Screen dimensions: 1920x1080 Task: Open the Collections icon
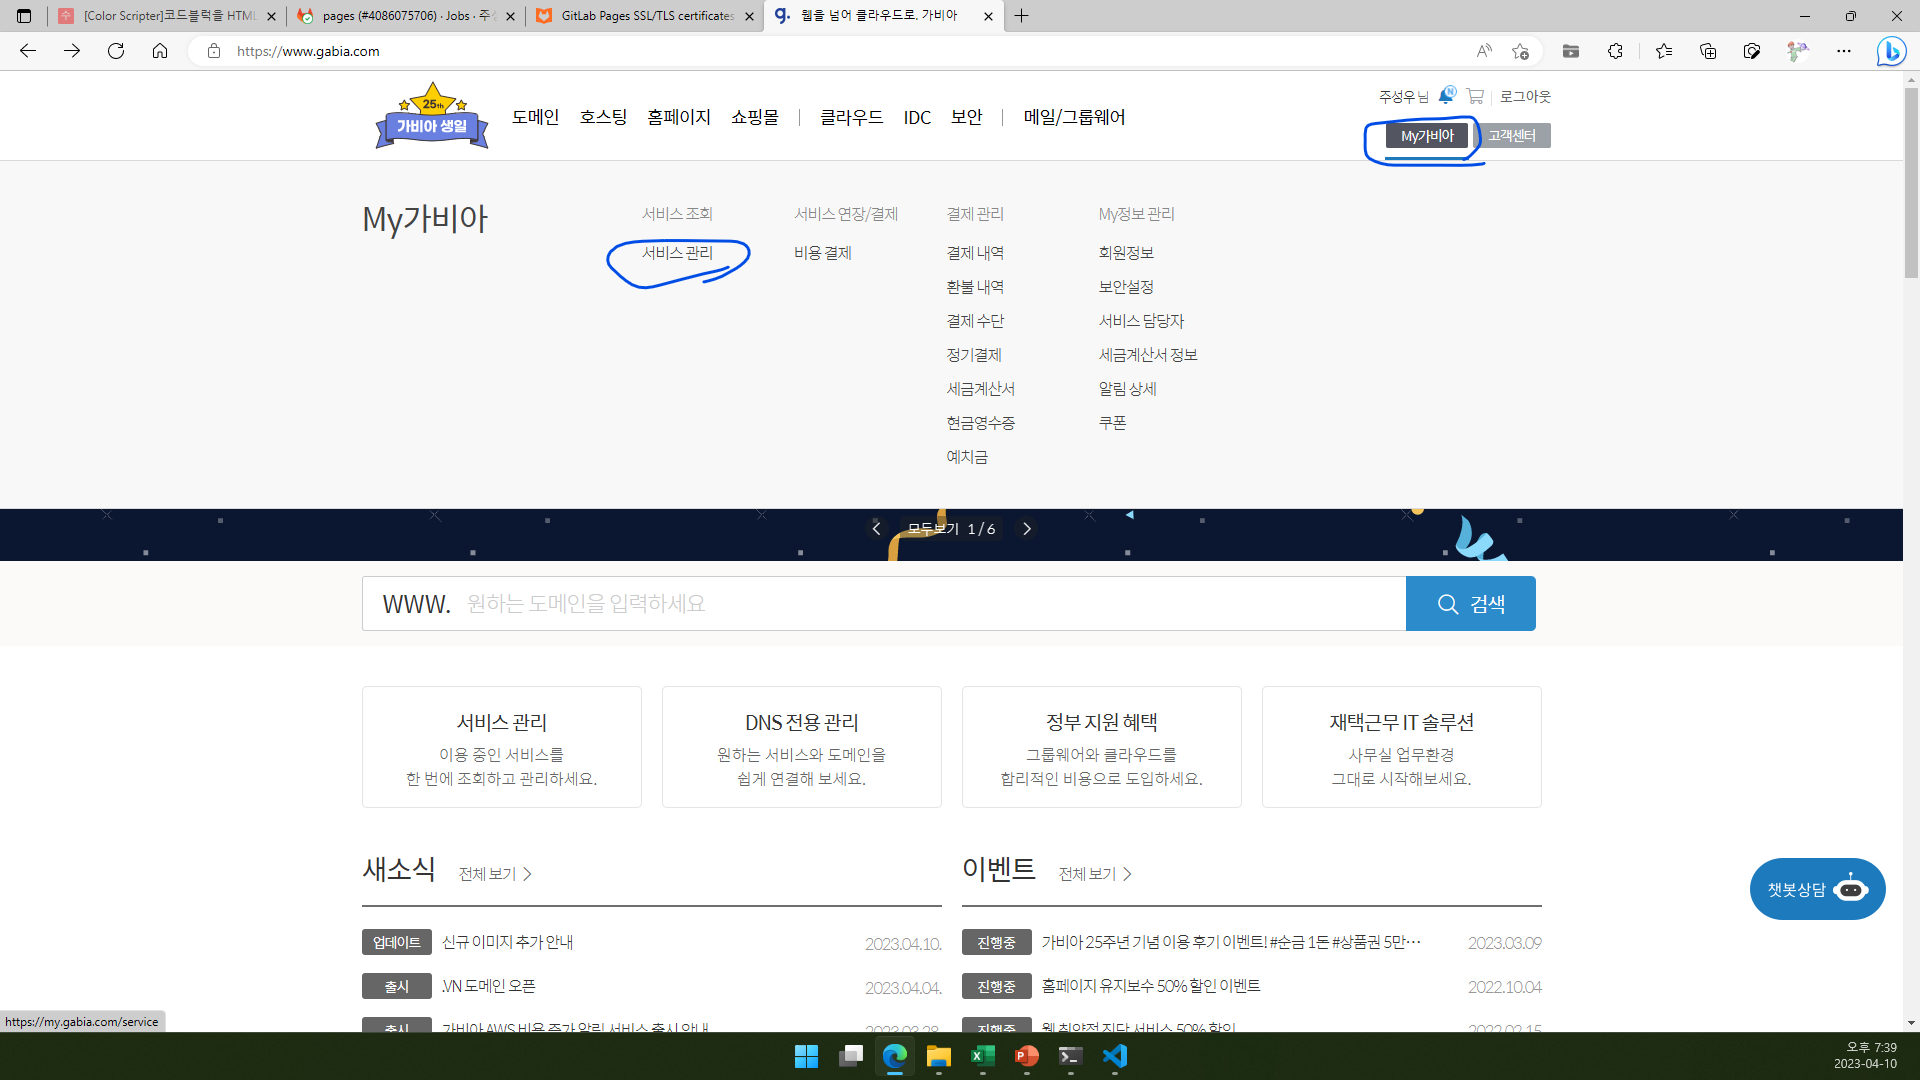point(1708,51)
